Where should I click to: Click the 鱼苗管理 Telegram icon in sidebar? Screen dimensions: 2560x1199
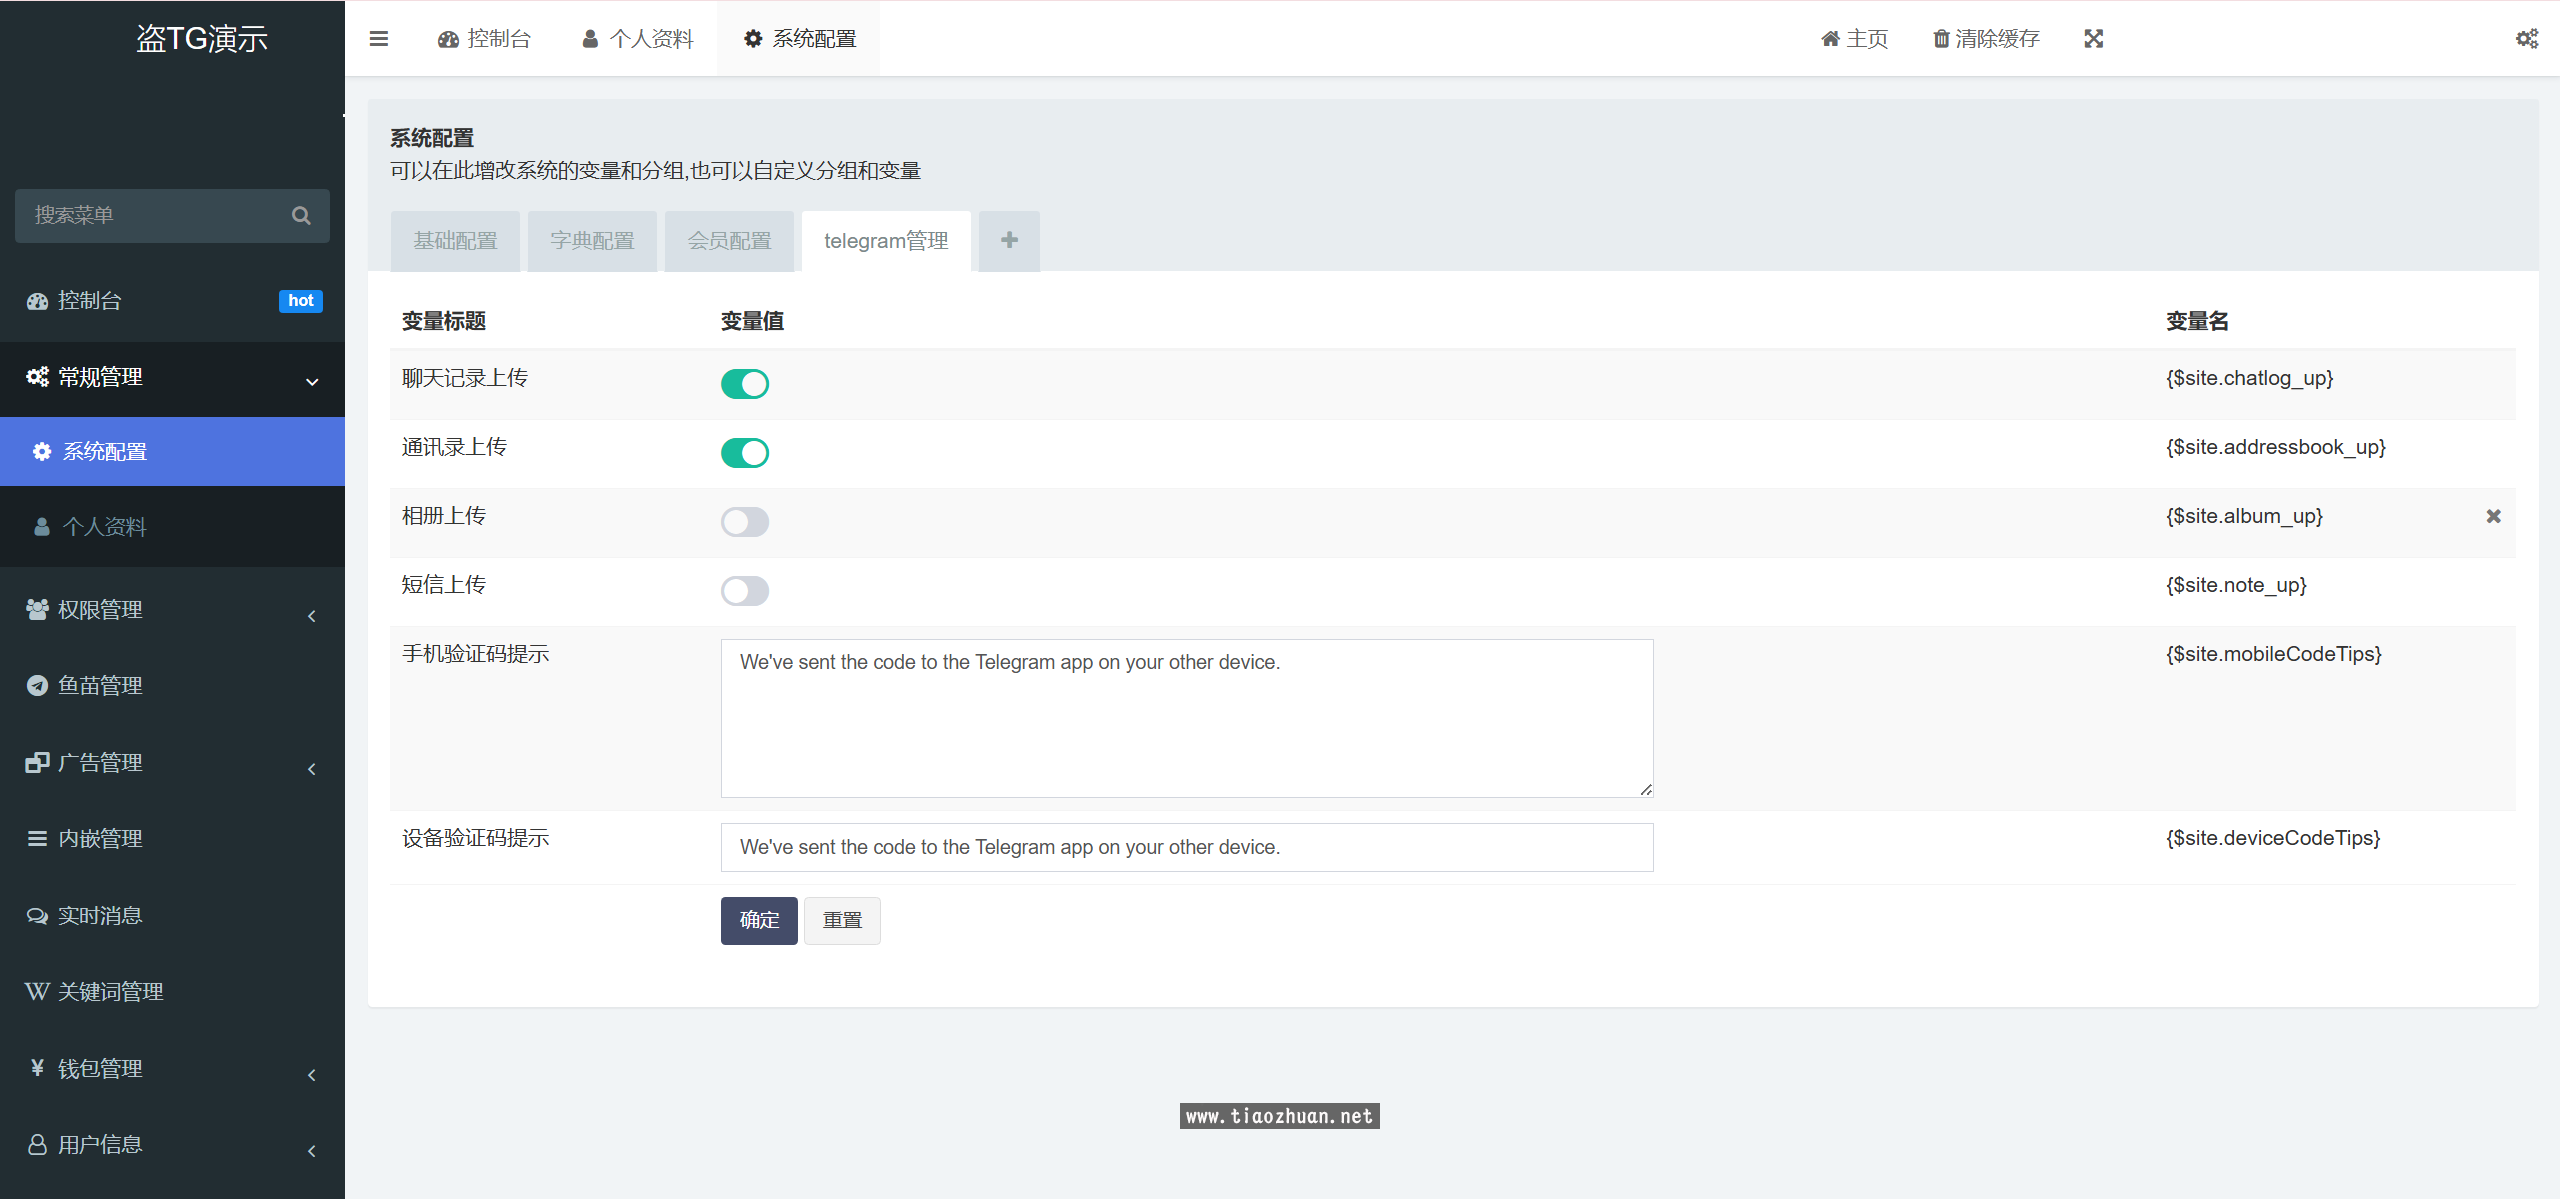click(x=36, y=685)
